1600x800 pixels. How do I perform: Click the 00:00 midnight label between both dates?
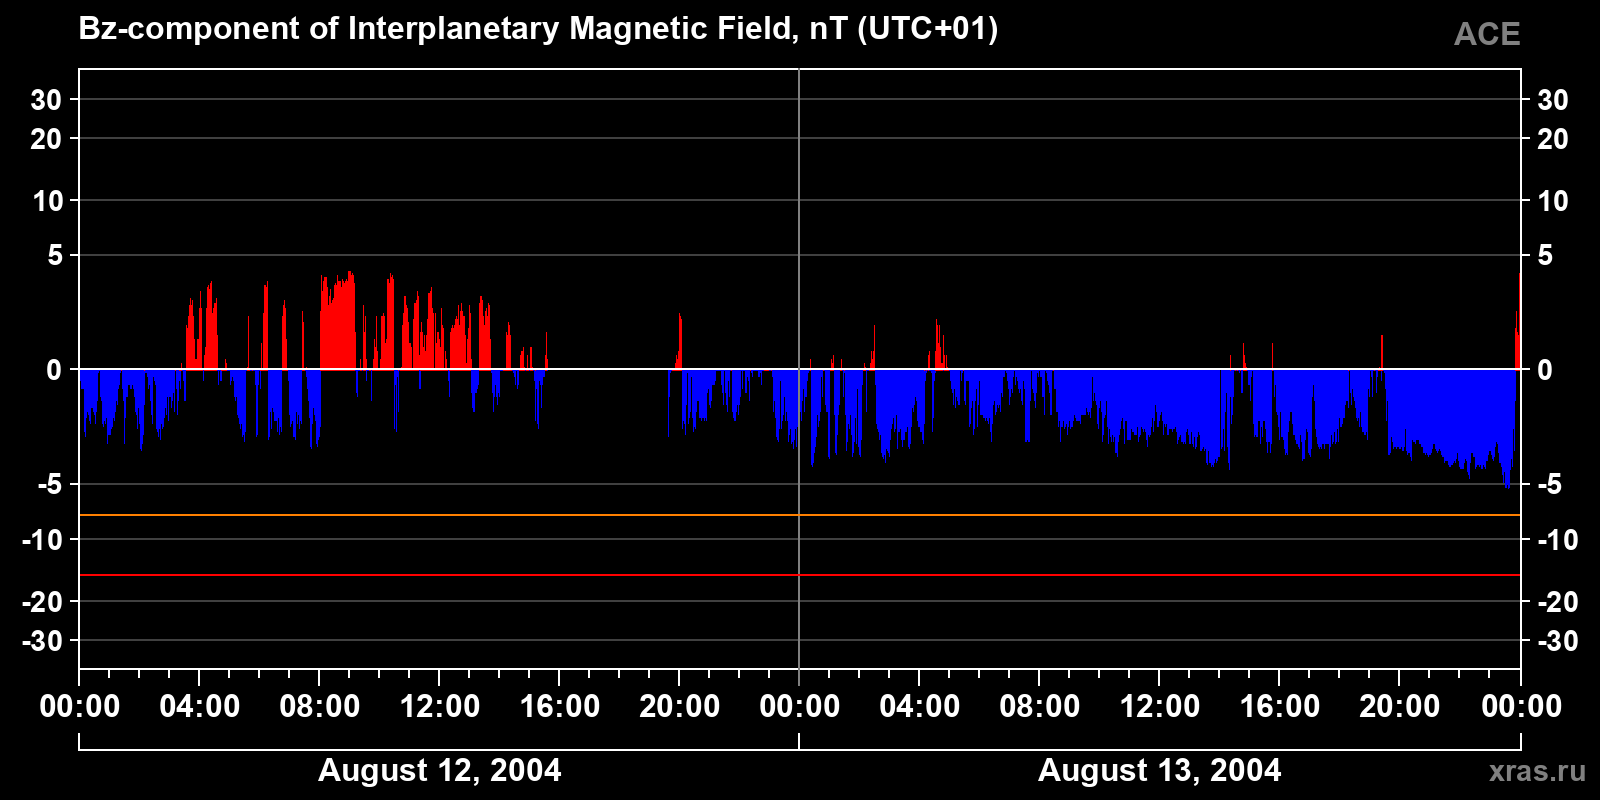coord(800,707)
